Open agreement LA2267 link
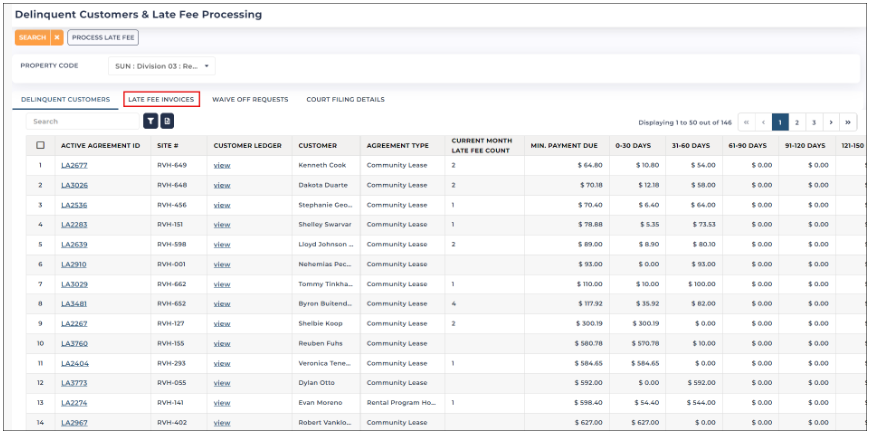Screen dimensions: 870x435 (x=74, y=323)
